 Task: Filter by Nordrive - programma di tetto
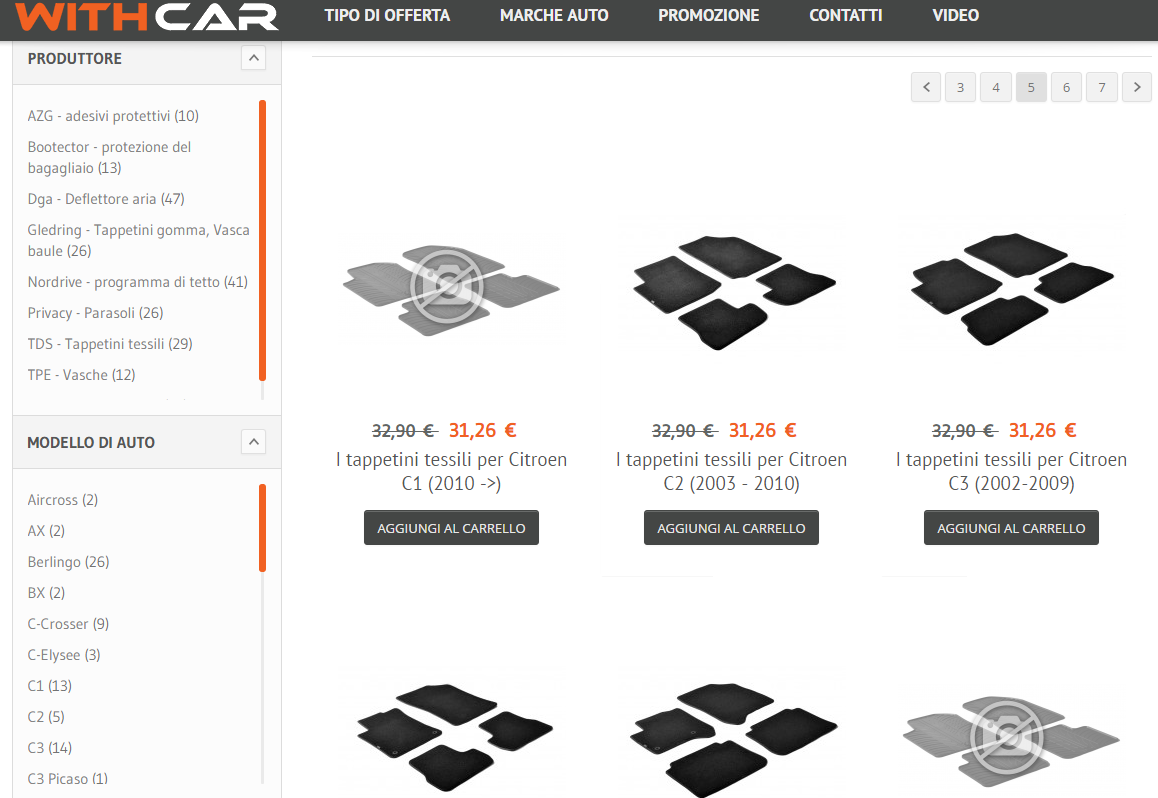(137, 282)
